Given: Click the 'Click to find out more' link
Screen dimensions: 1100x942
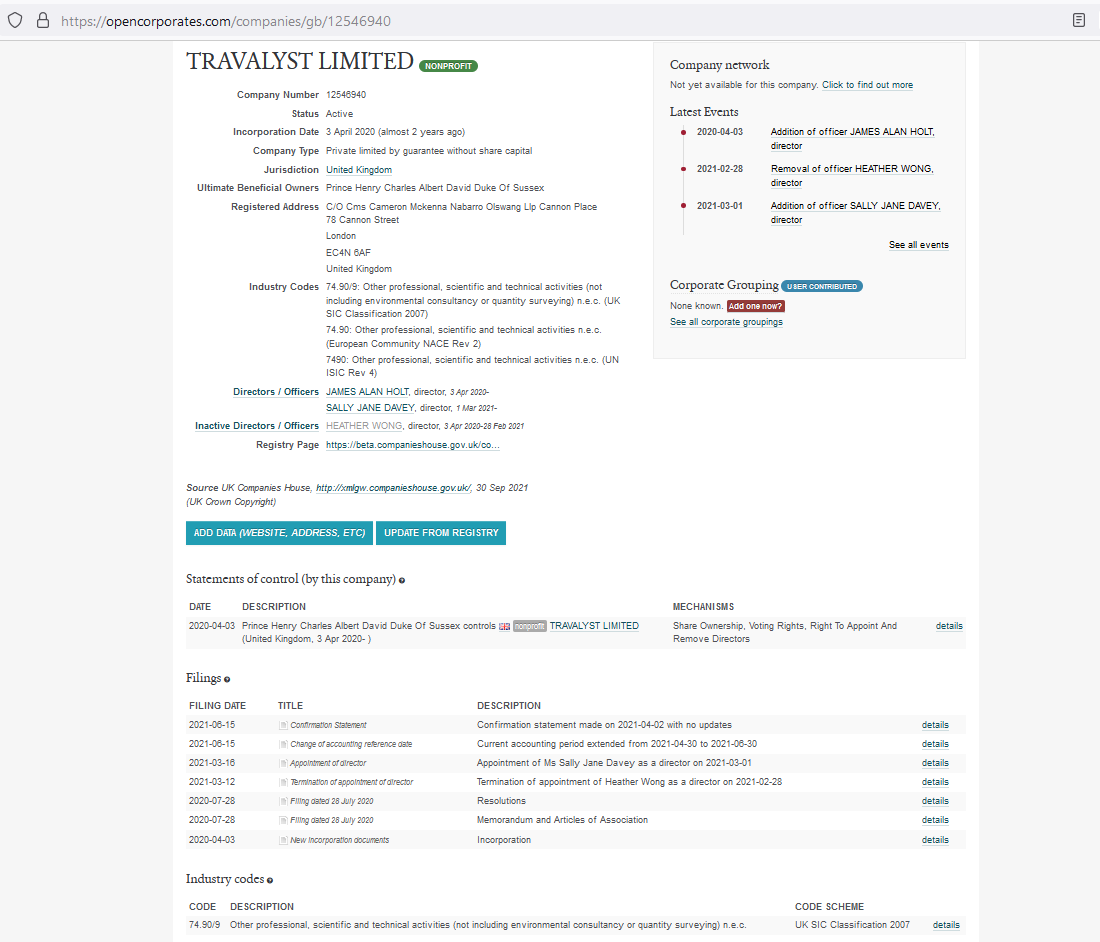Looking at the screenshot, I should click(x=867, y=85).
